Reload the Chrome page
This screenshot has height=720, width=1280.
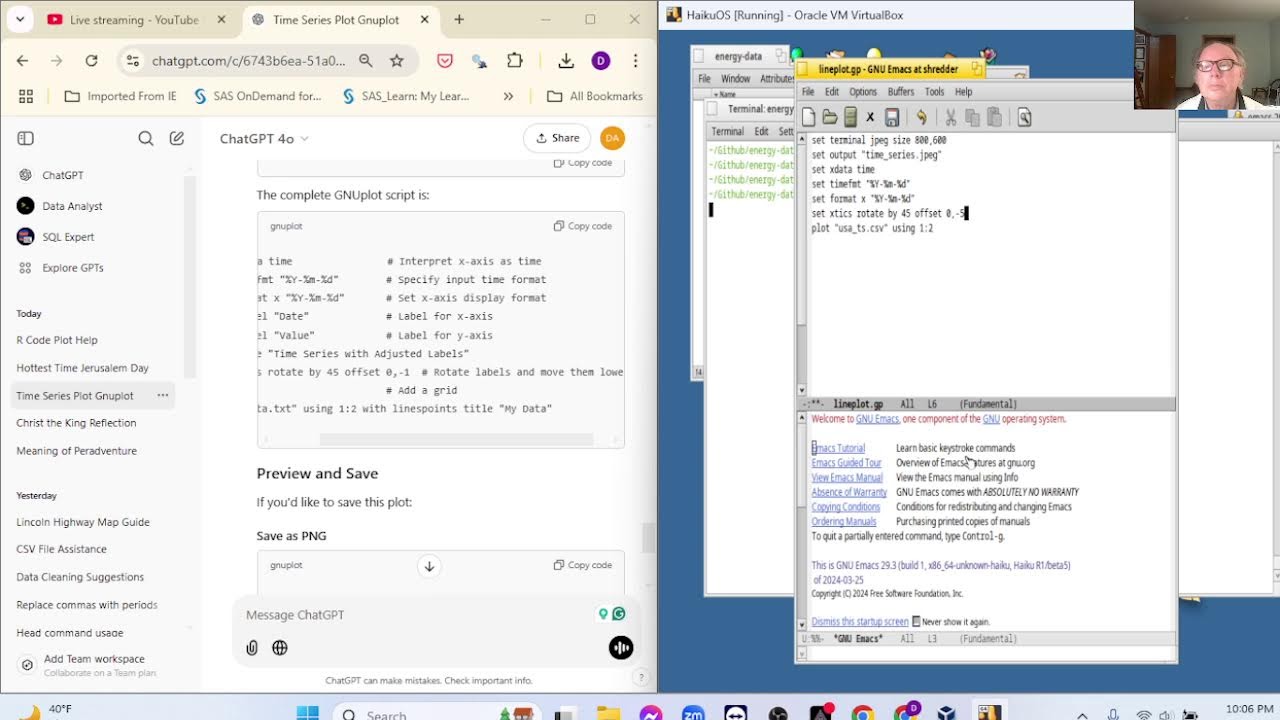click(x=91, y=61)
